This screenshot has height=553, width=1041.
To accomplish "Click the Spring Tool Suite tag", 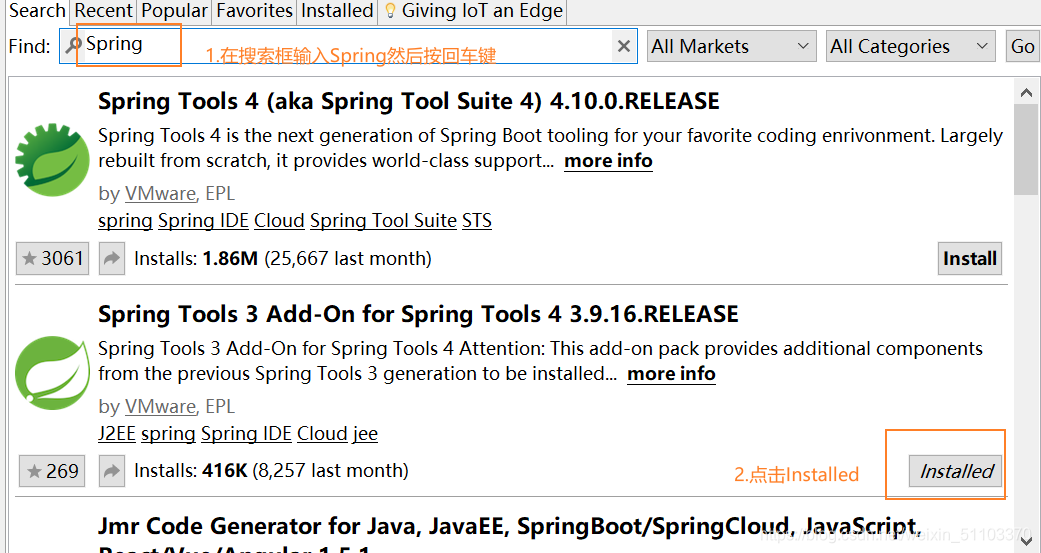I will [x=383, y=220].
